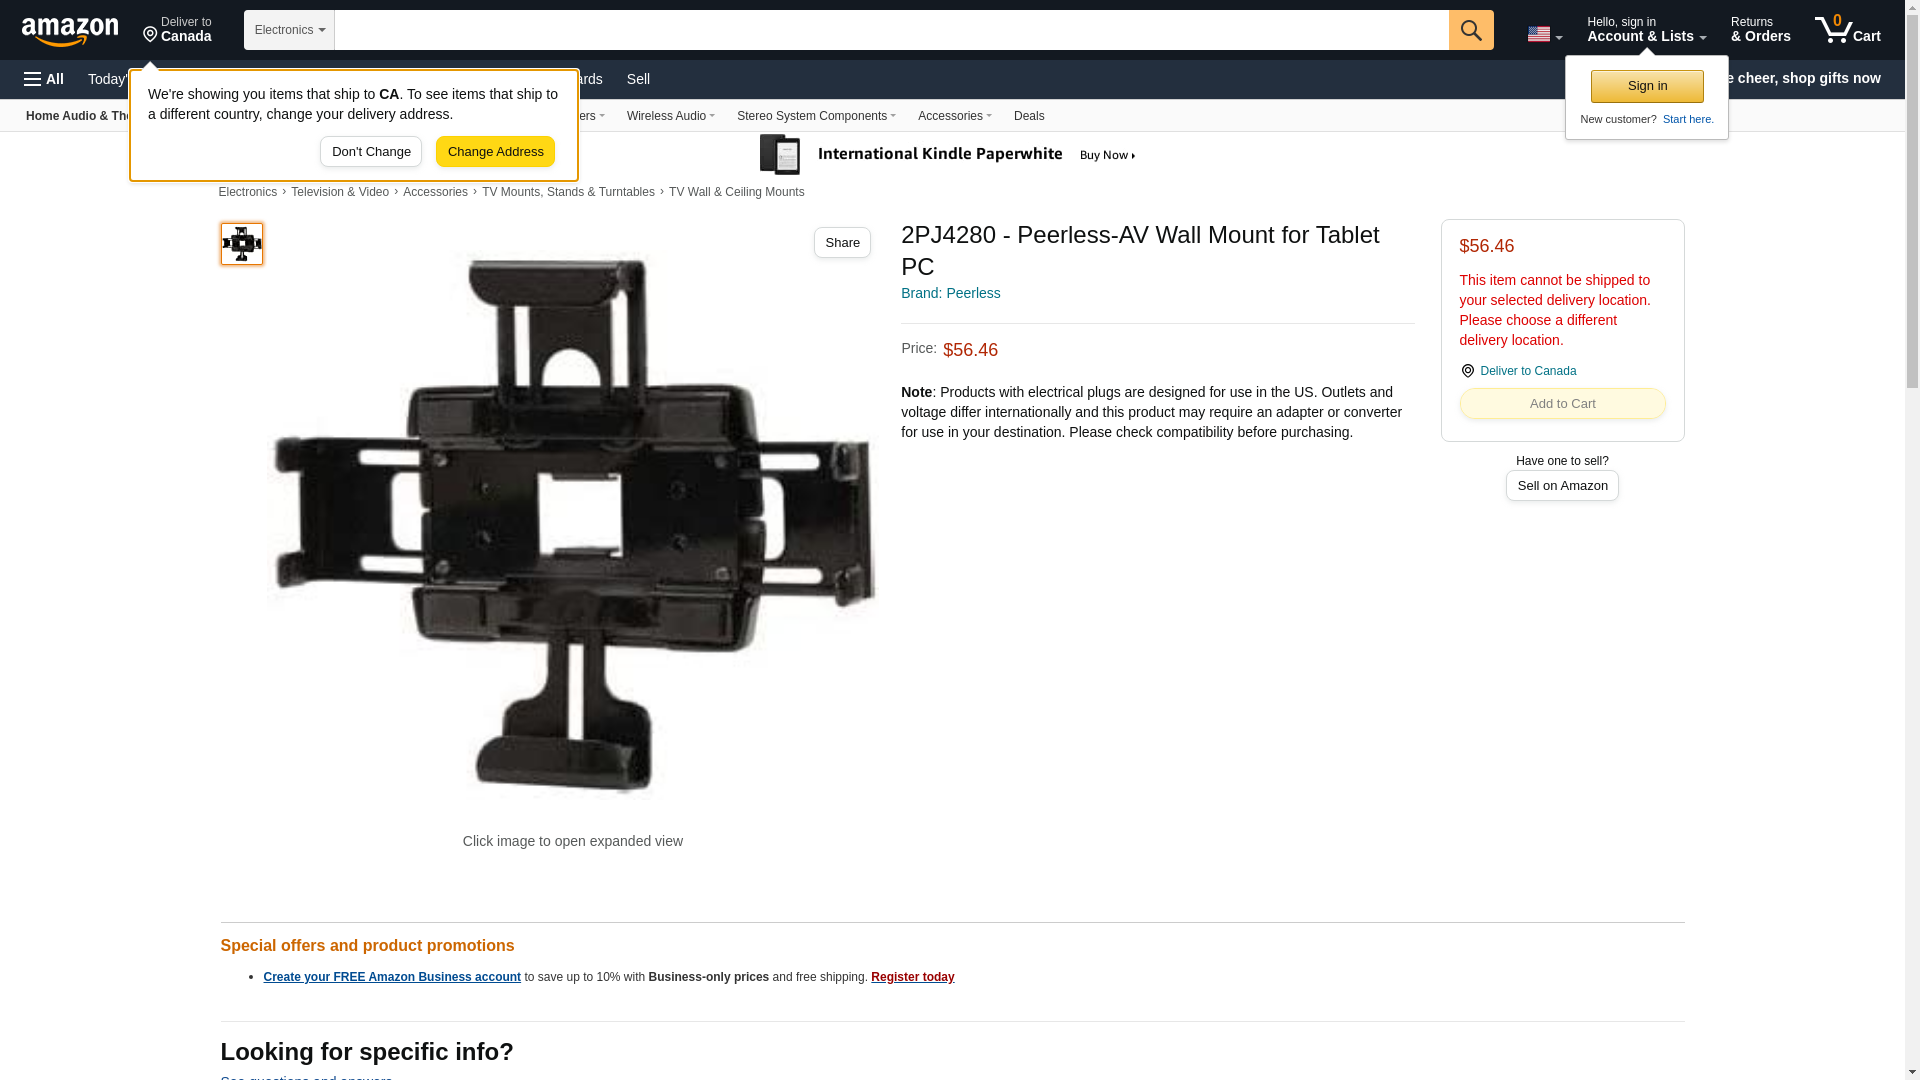Select the wall mount product thumbnail
This screenshot has width=1920, height=1080.
pyautogui.click(x=242, y=244)
